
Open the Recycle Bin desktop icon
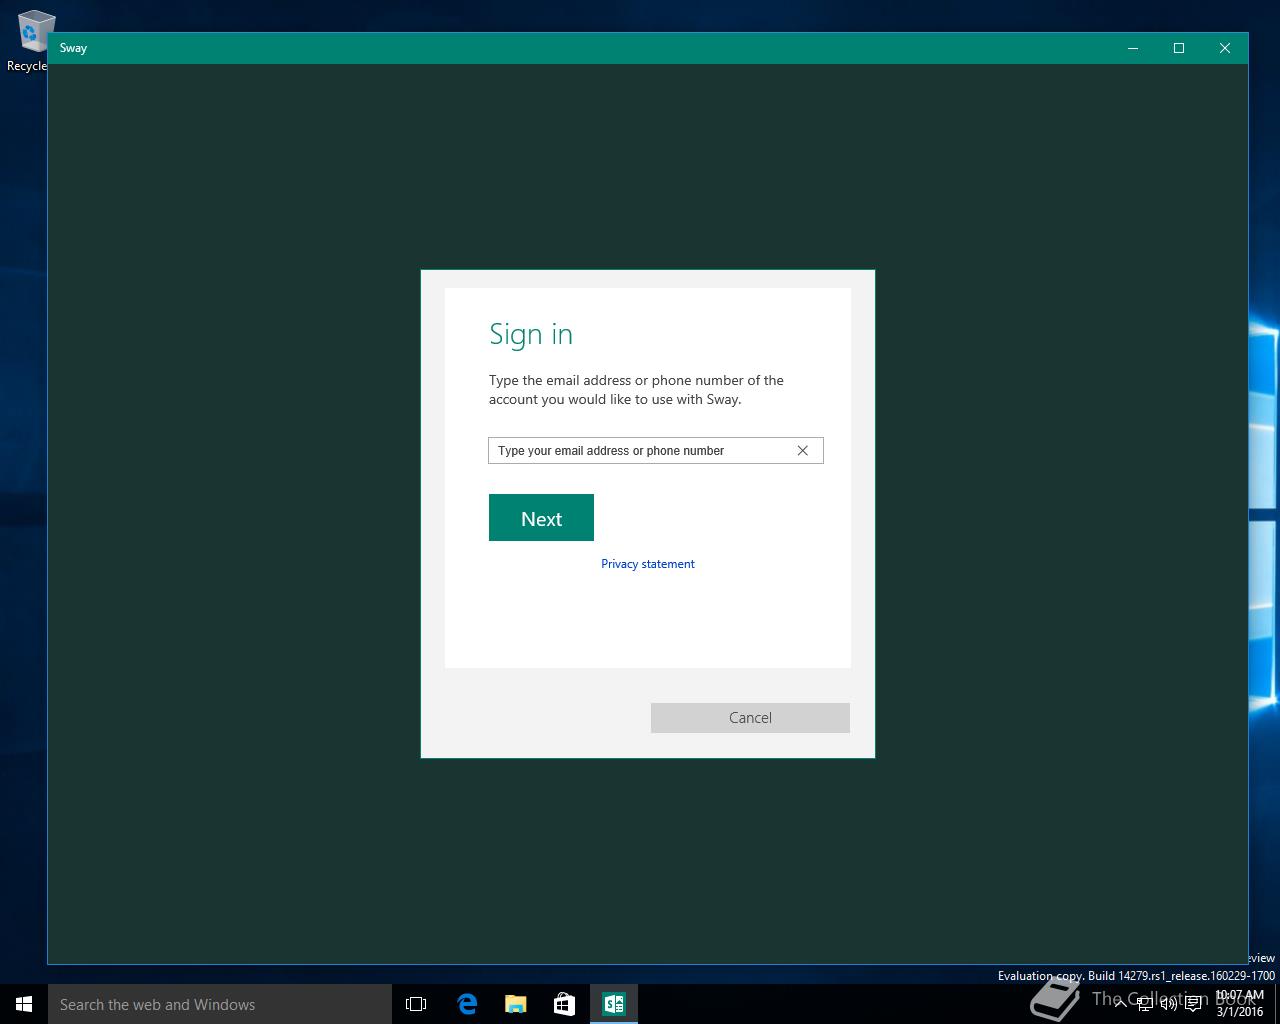point(30,40)
